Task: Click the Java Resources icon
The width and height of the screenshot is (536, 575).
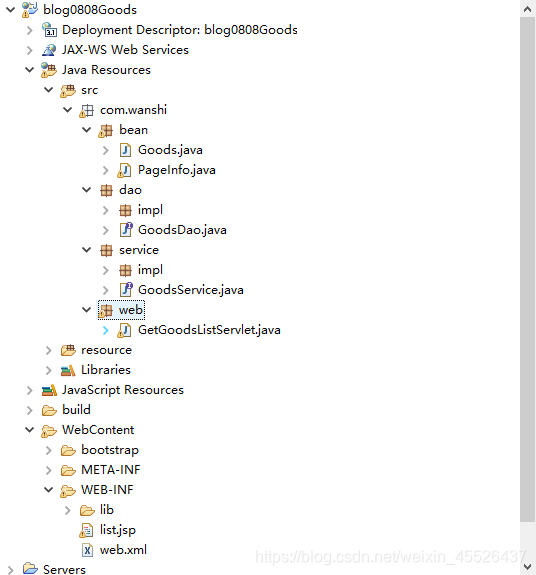Action: [49, 70]
